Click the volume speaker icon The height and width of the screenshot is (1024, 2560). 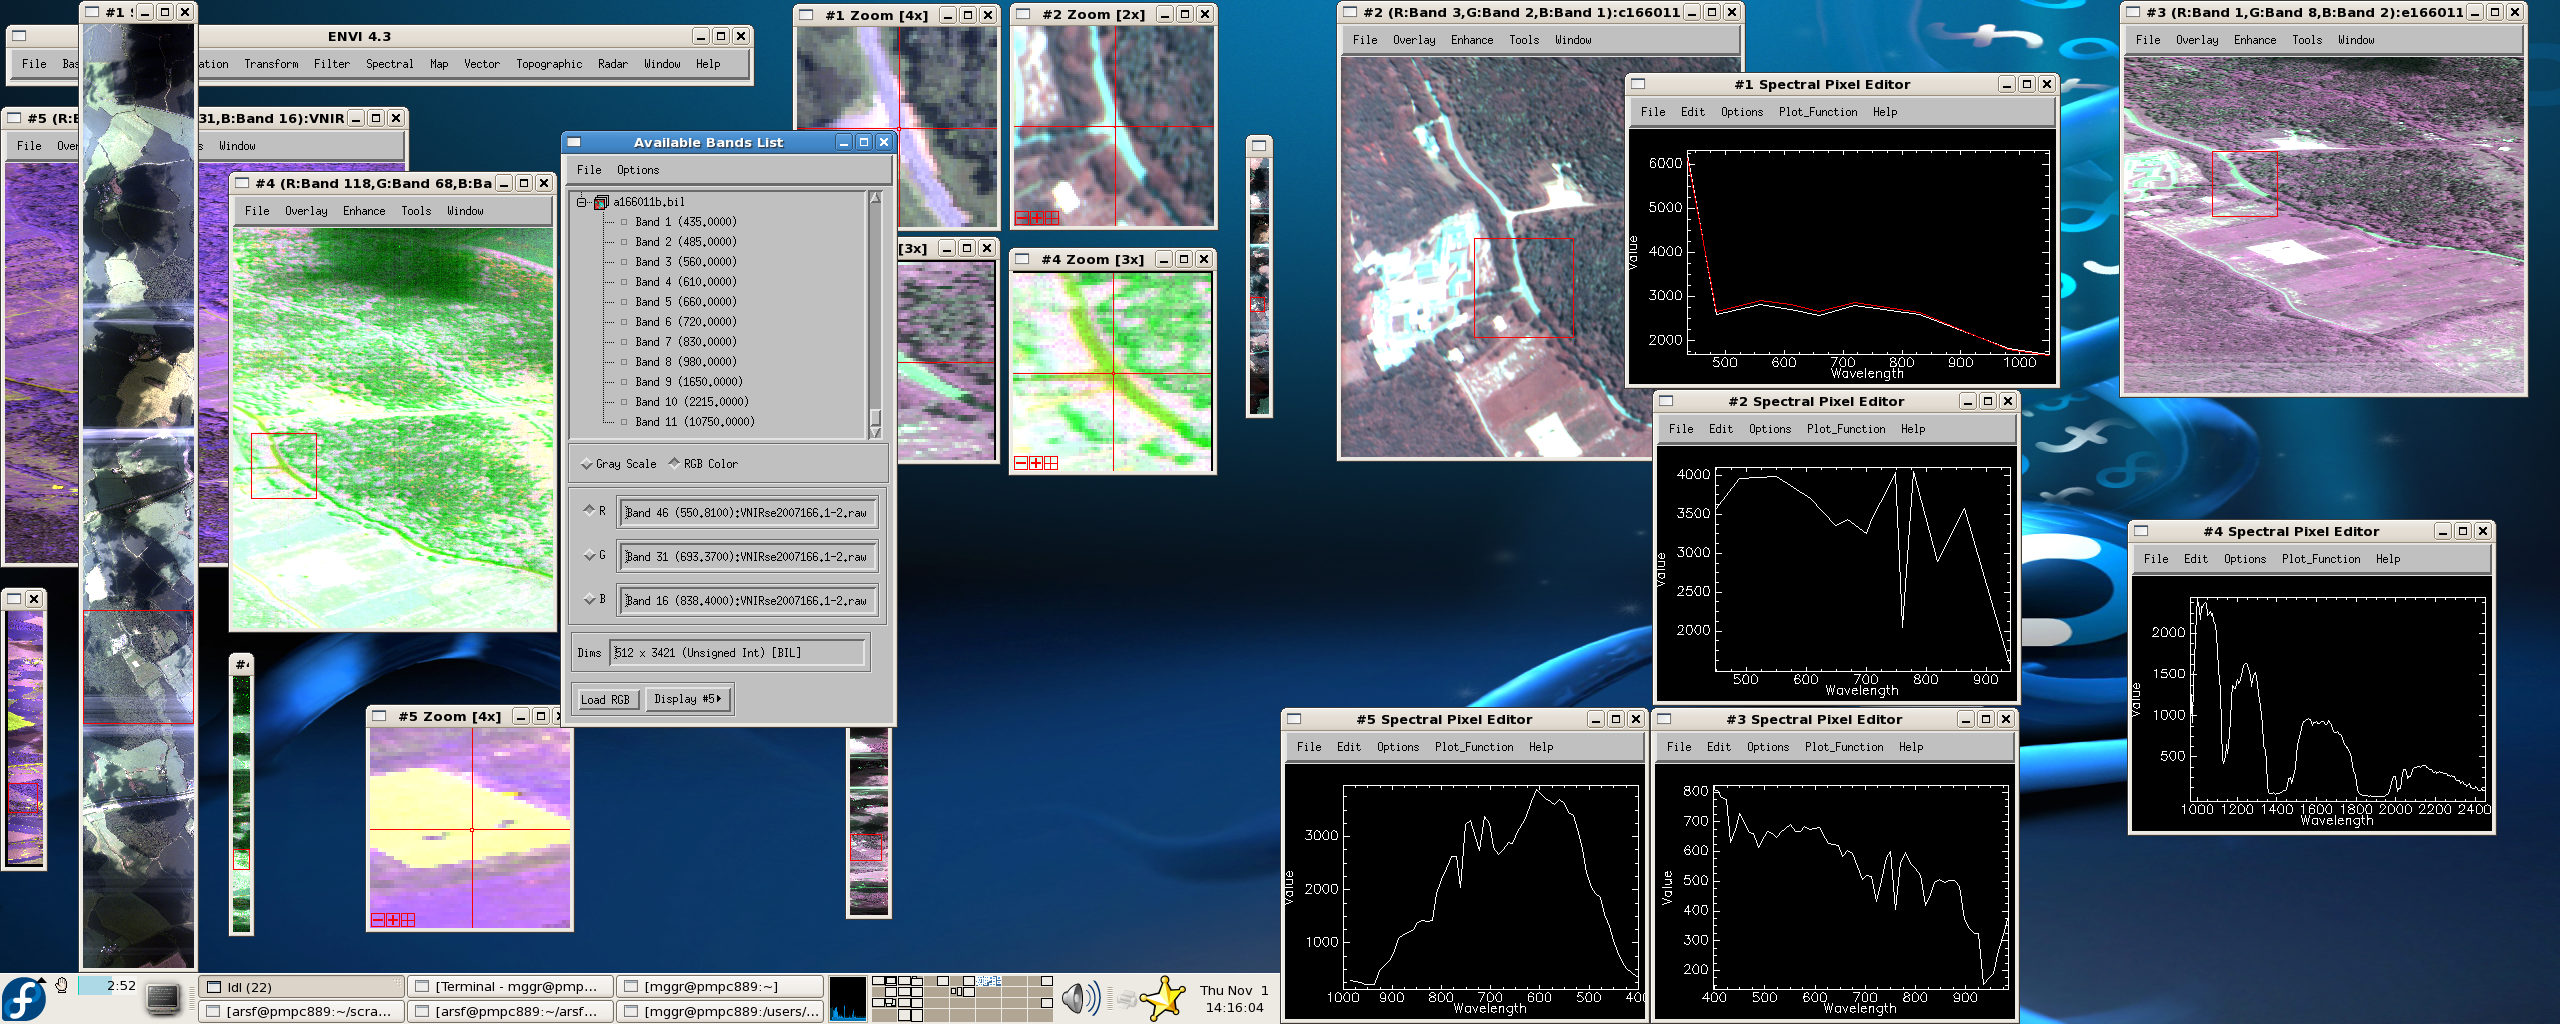point(1079,998)
